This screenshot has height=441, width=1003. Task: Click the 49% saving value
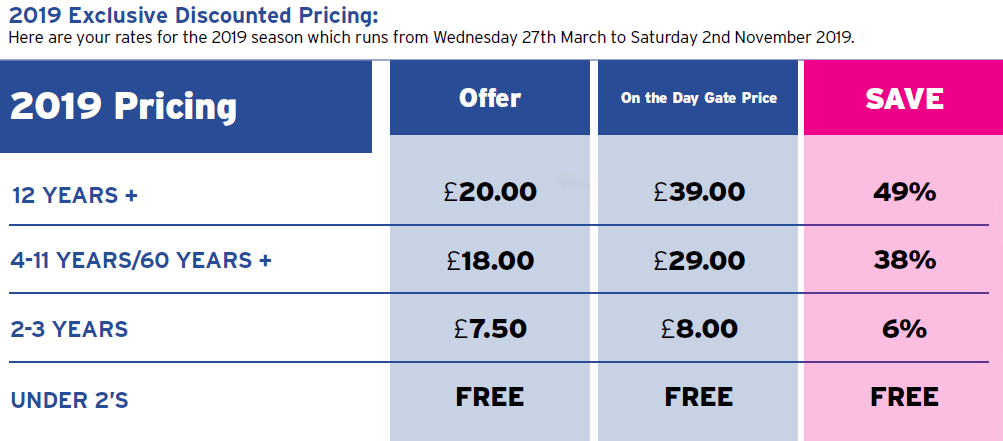[x=904, y=192]
